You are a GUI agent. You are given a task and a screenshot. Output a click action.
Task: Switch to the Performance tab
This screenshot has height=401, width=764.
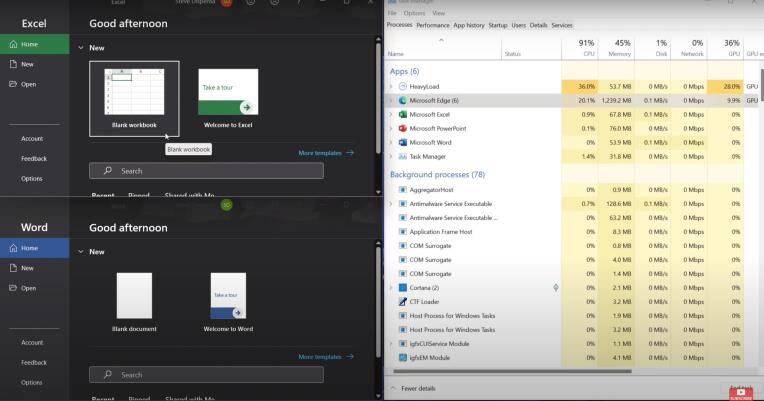point(433,25)
